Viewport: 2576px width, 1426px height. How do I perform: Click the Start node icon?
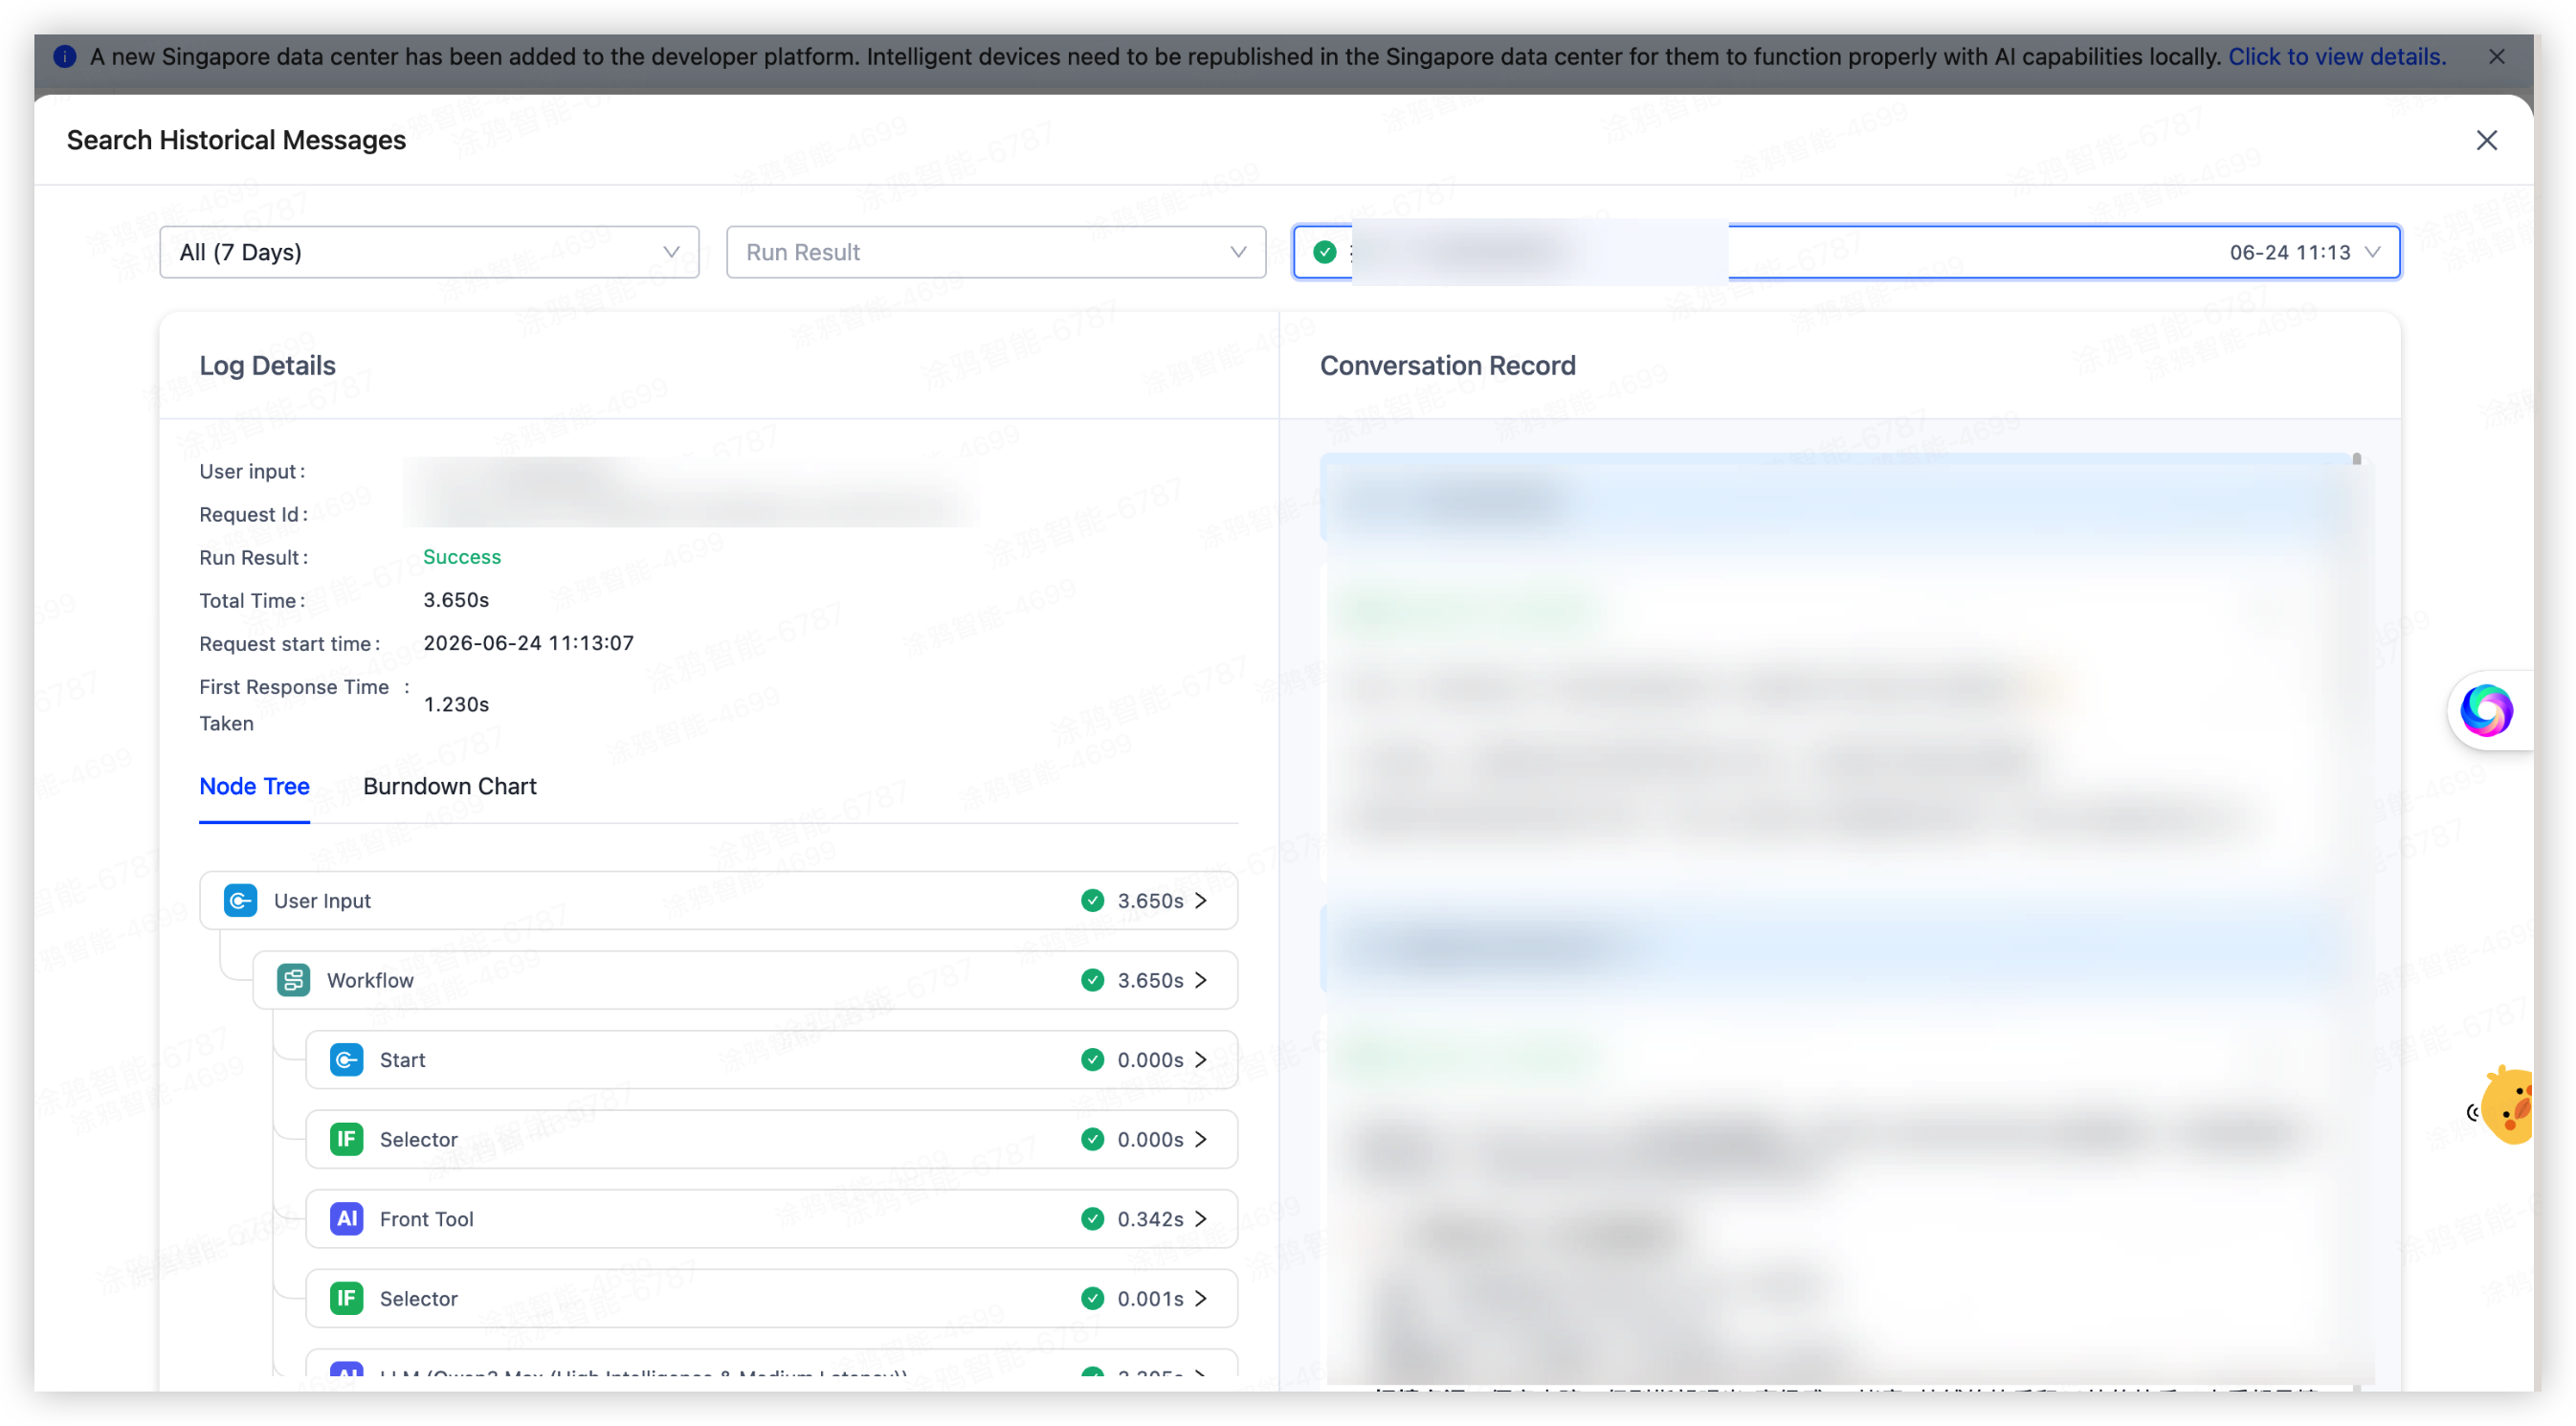346,1059
